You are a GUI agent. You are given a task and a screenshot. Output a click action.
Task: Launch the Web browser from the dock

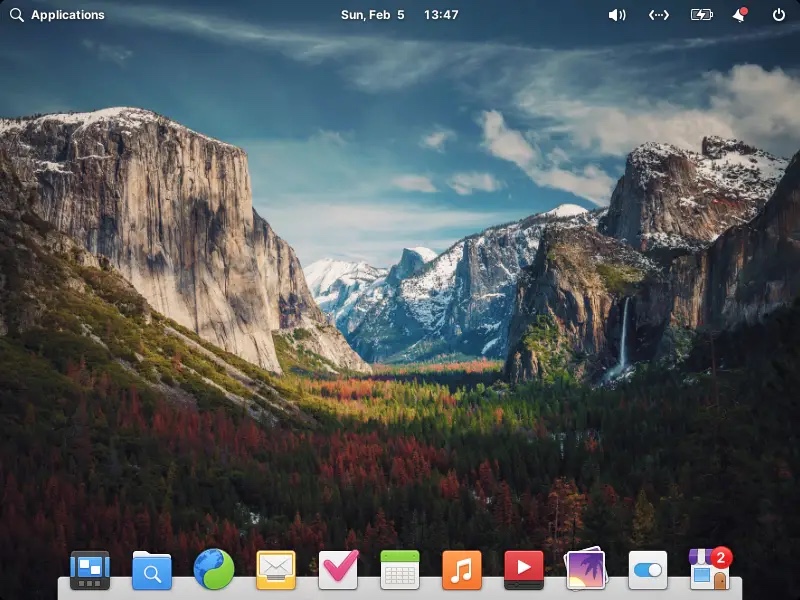(214, 568)
